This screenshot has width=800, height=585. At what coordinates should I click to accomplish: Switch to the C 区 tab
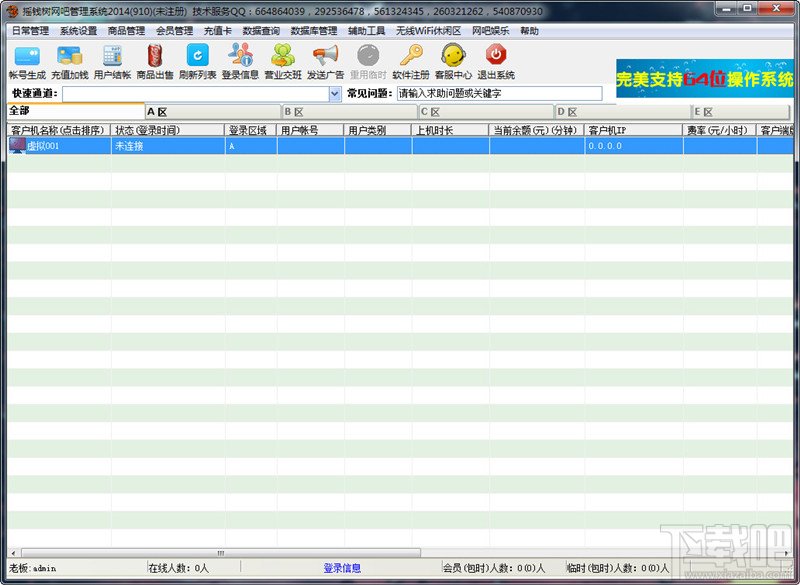[486, 112]
